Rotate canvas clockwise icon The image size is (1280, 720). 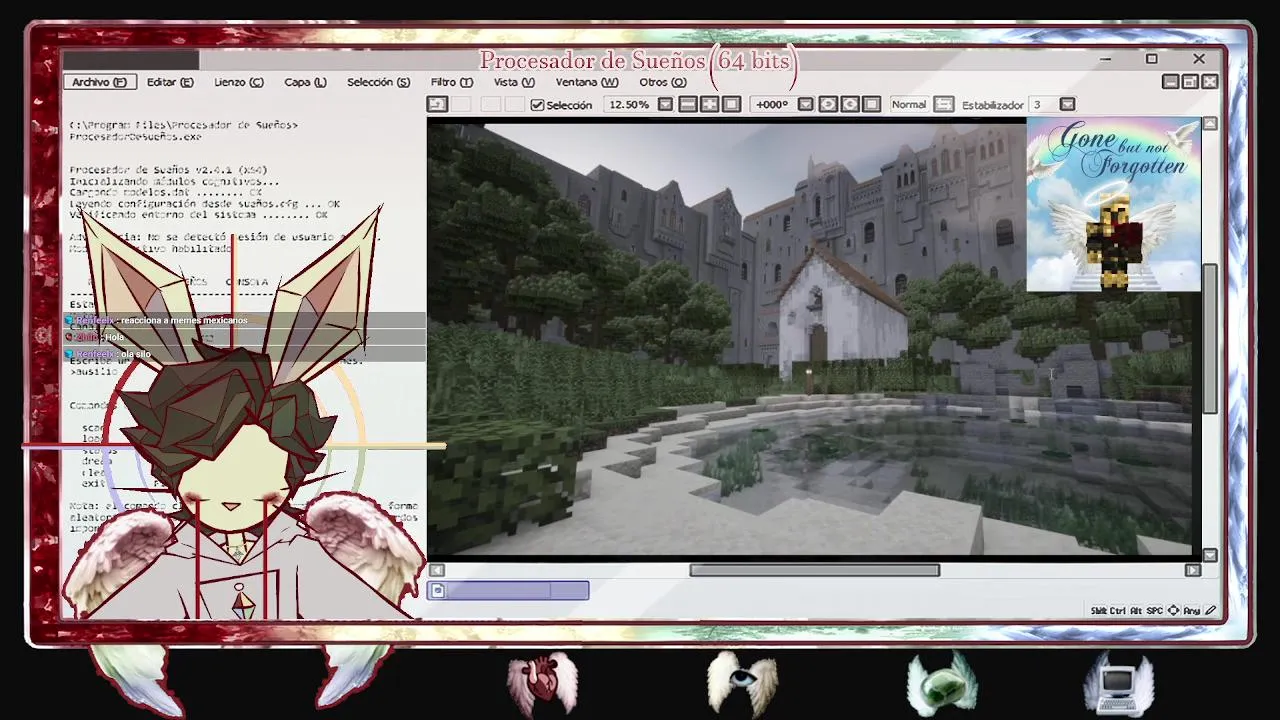[850, 104]
